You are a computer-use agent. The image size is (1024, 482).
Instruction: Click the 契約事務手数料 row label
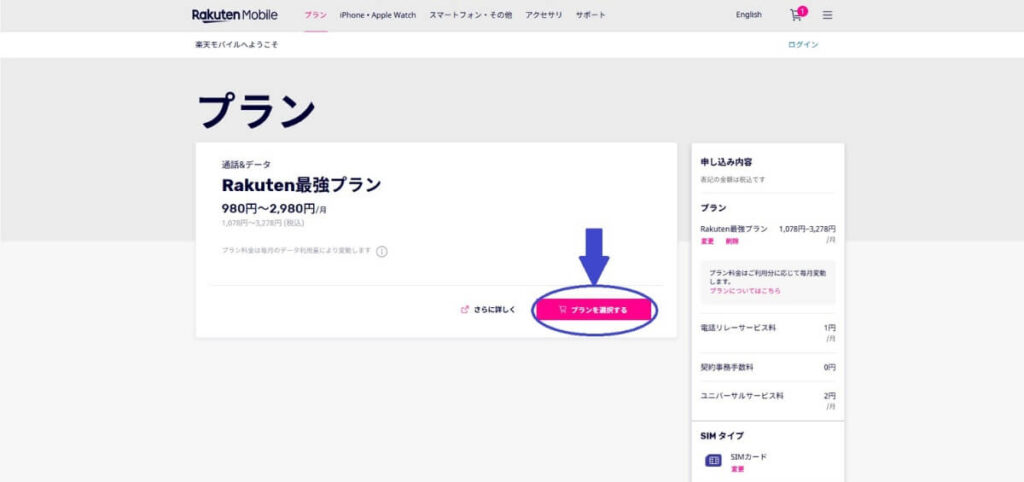coord(727,368)
